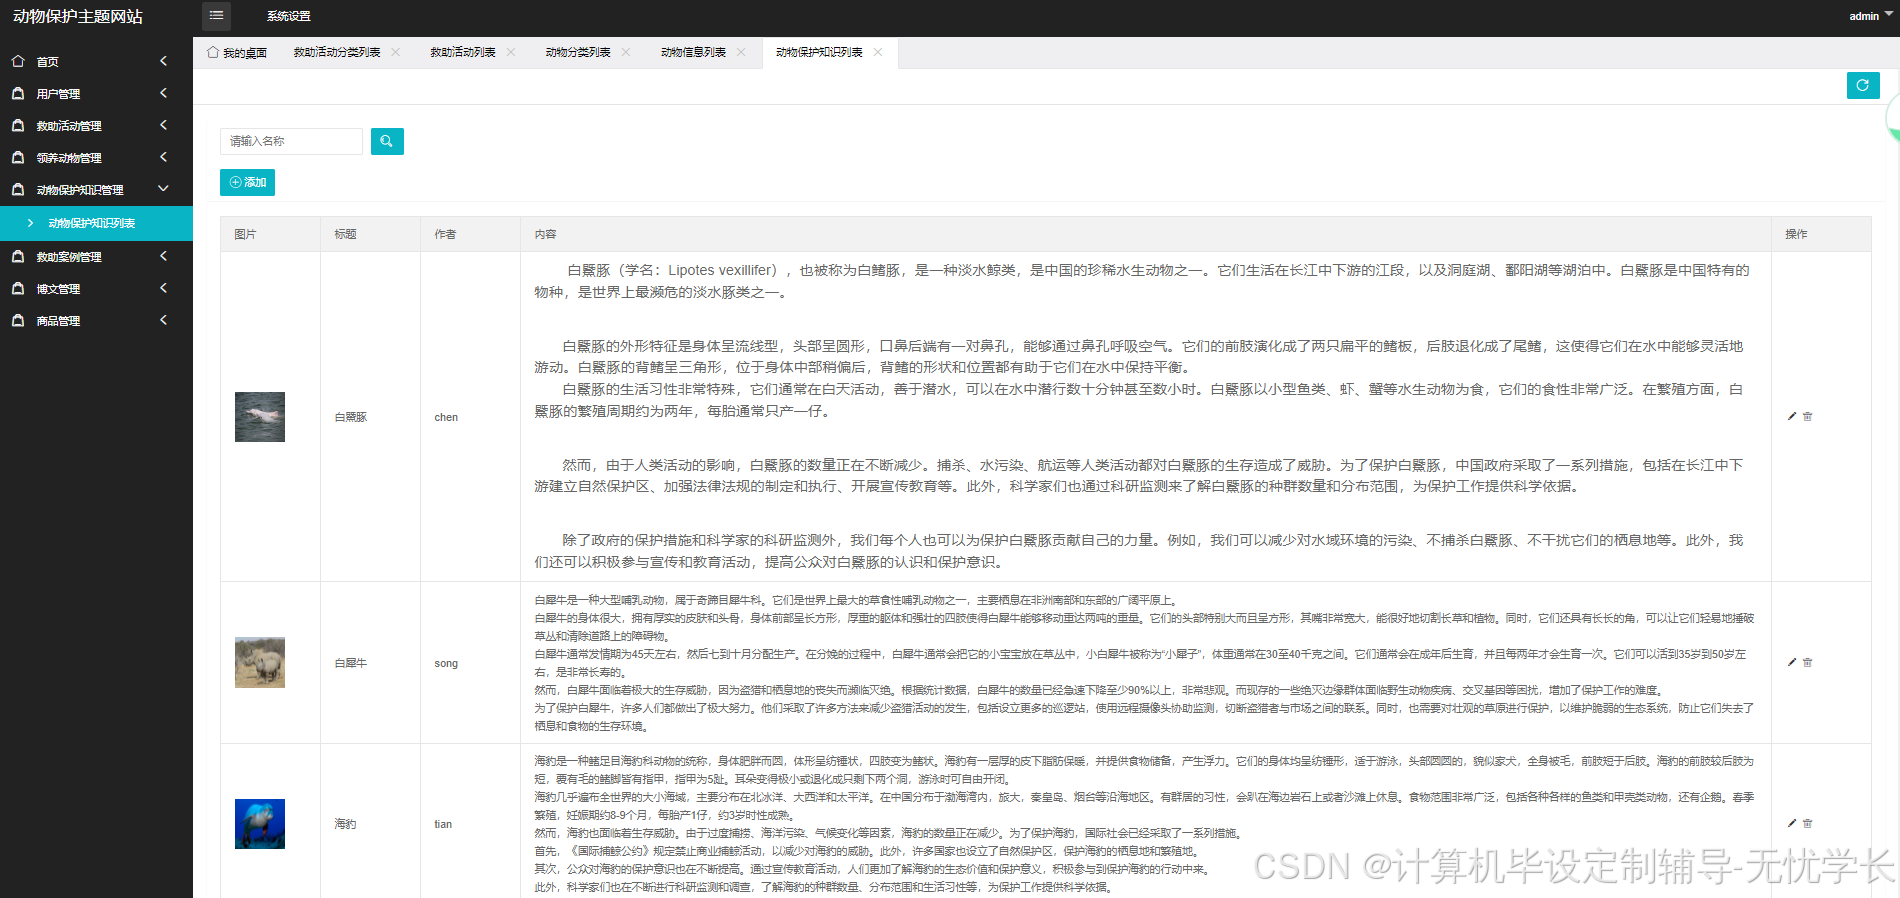This screenshot has height=898, width=1900.
Task: Delete the 白犀牛 row with trash icon
Action: point(1808,662)
